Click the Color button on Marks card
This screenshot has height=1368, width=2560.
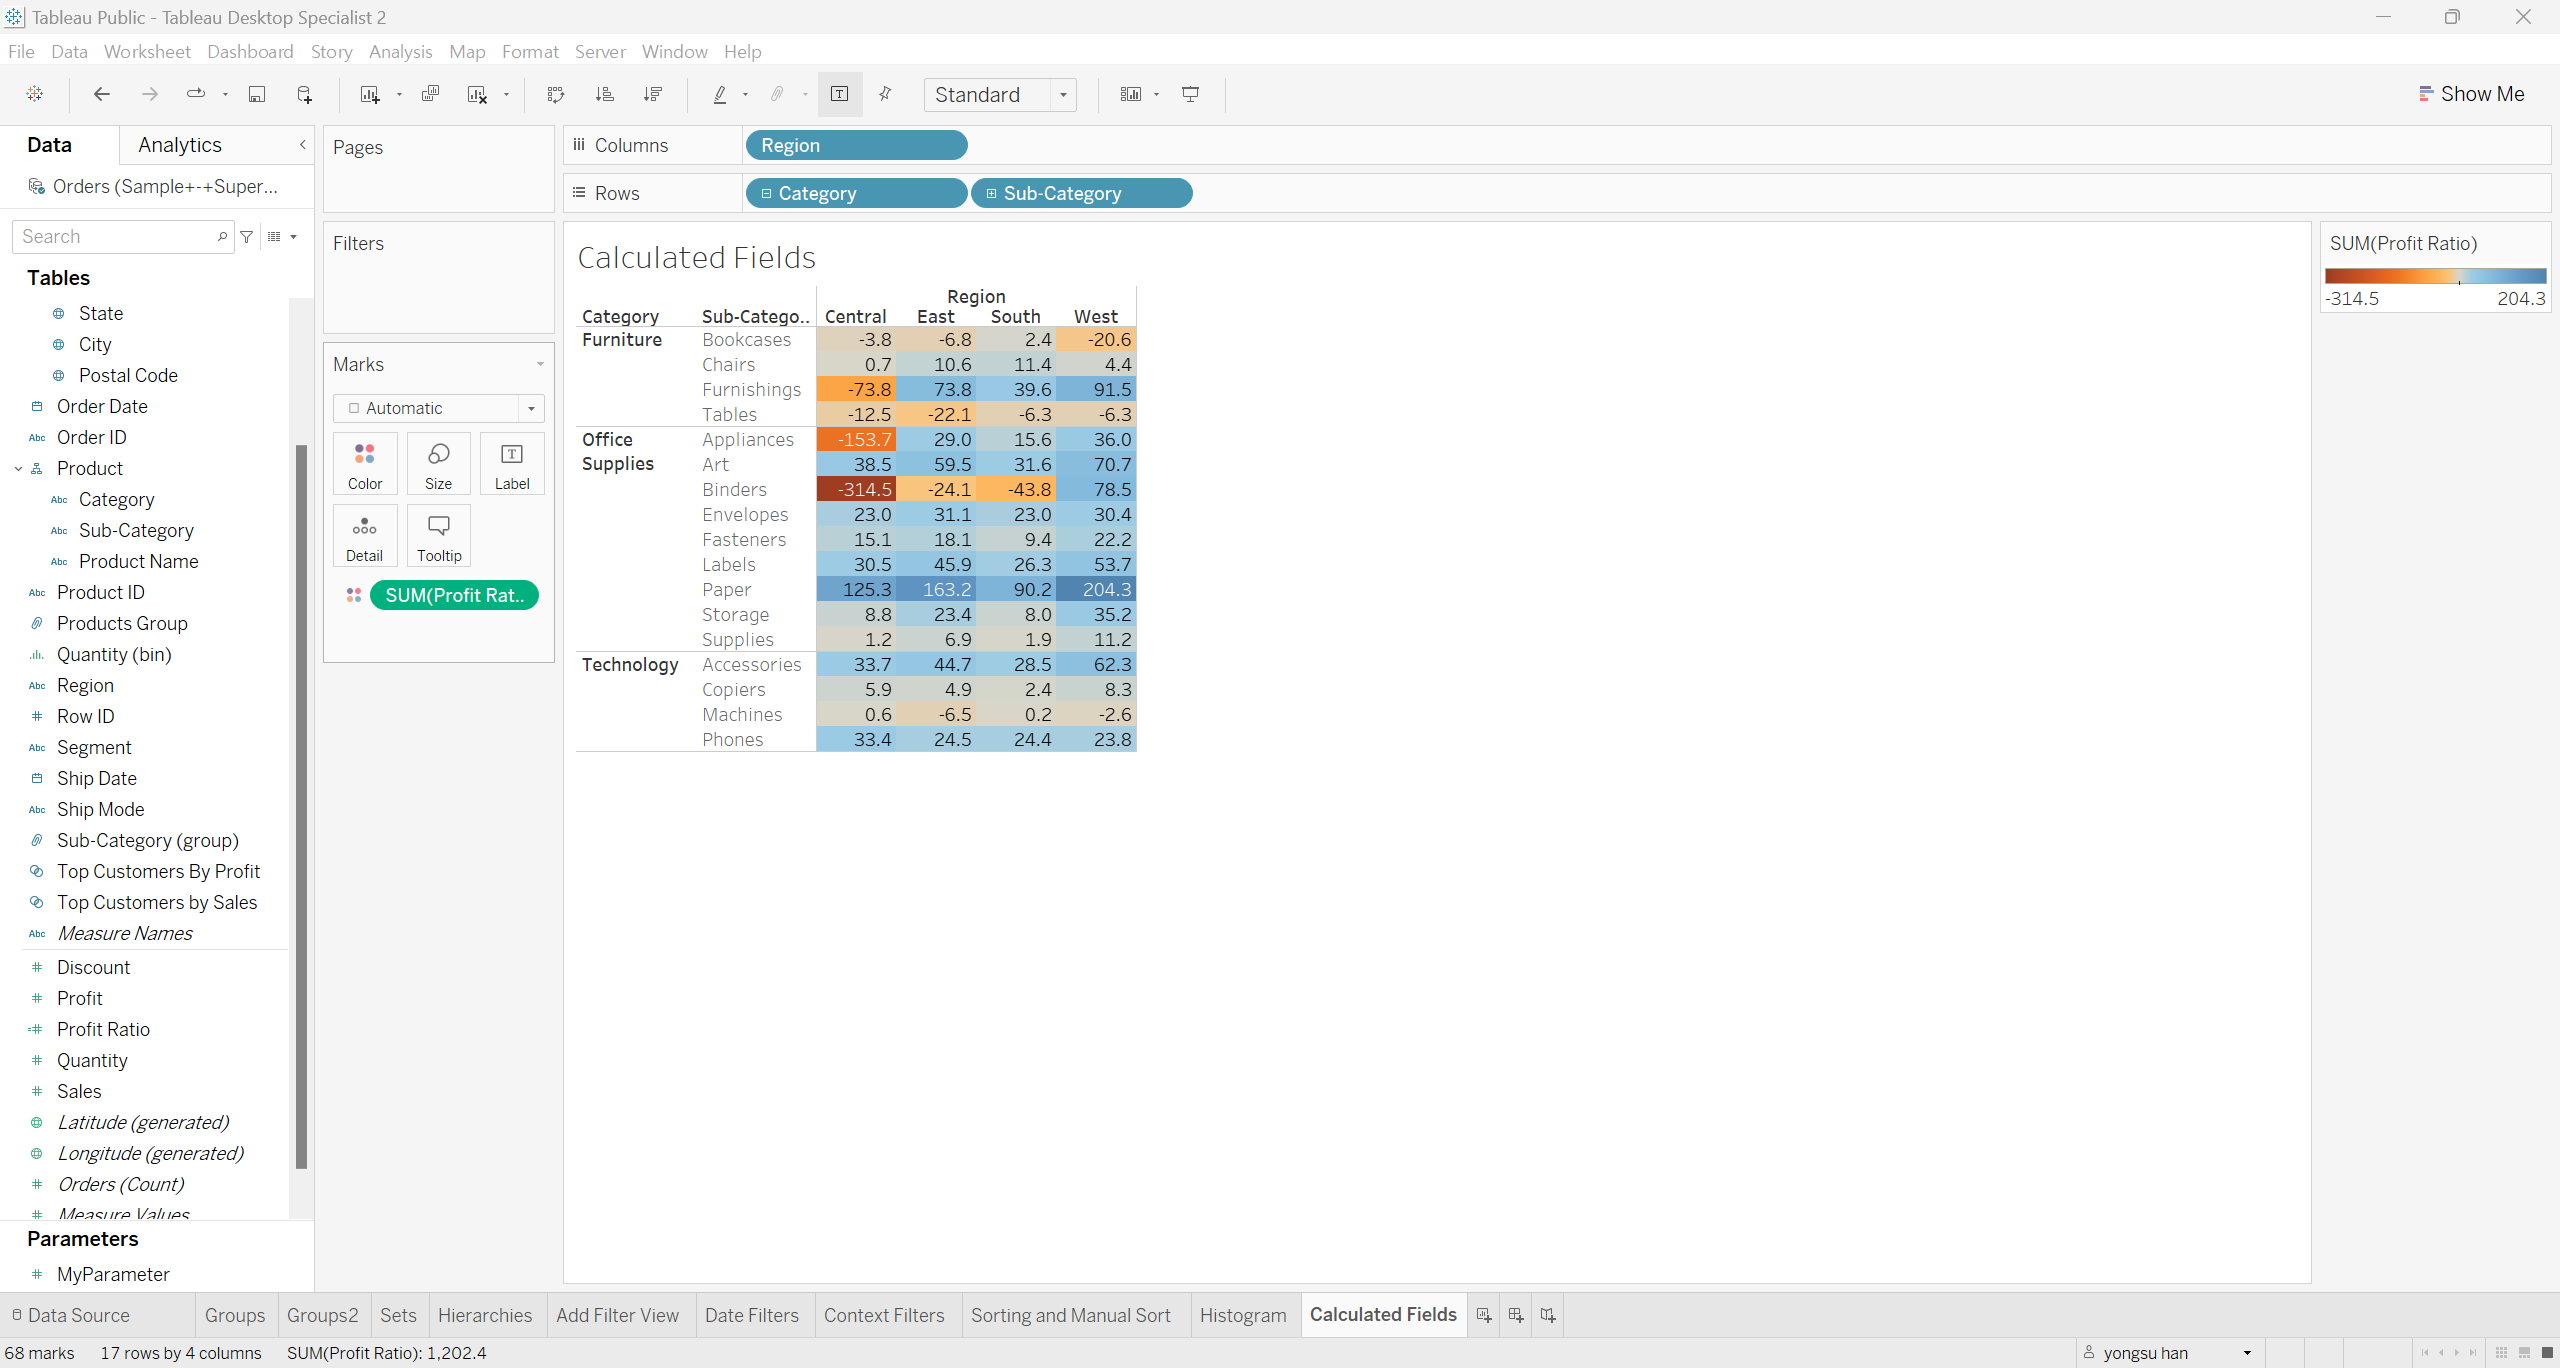[365, 464]
